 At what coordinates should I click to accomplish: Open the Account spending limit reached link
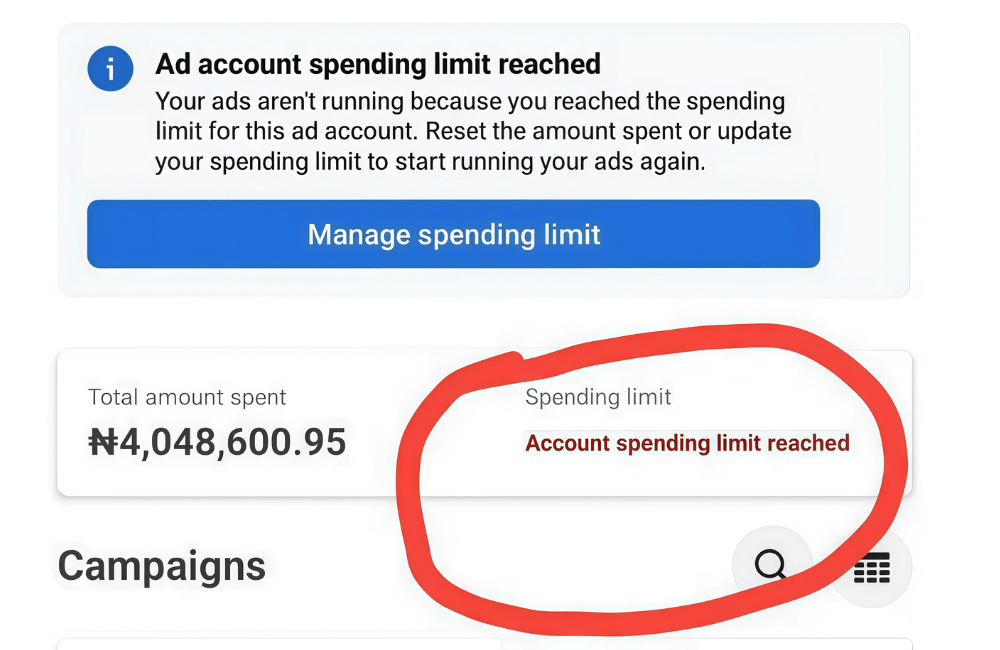tap(688, 443)
